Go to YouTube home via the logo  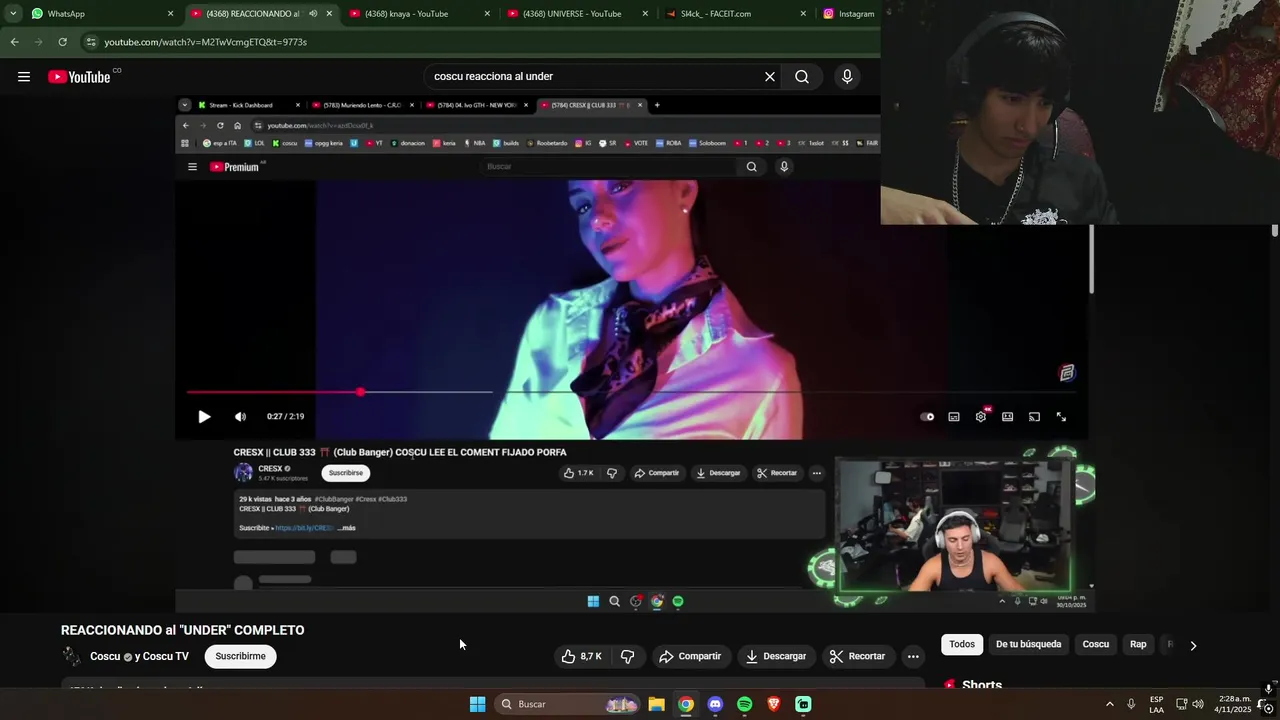pos(79,77)
